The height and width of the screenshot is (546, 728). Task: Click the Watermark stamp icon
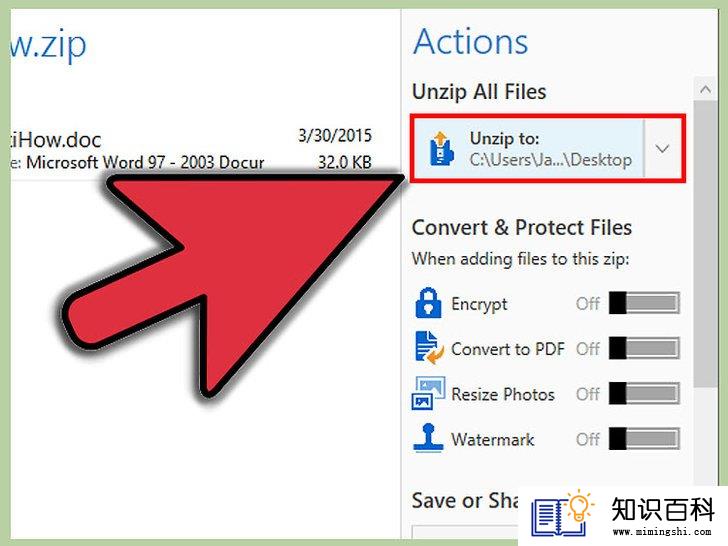tap(428, 437)
